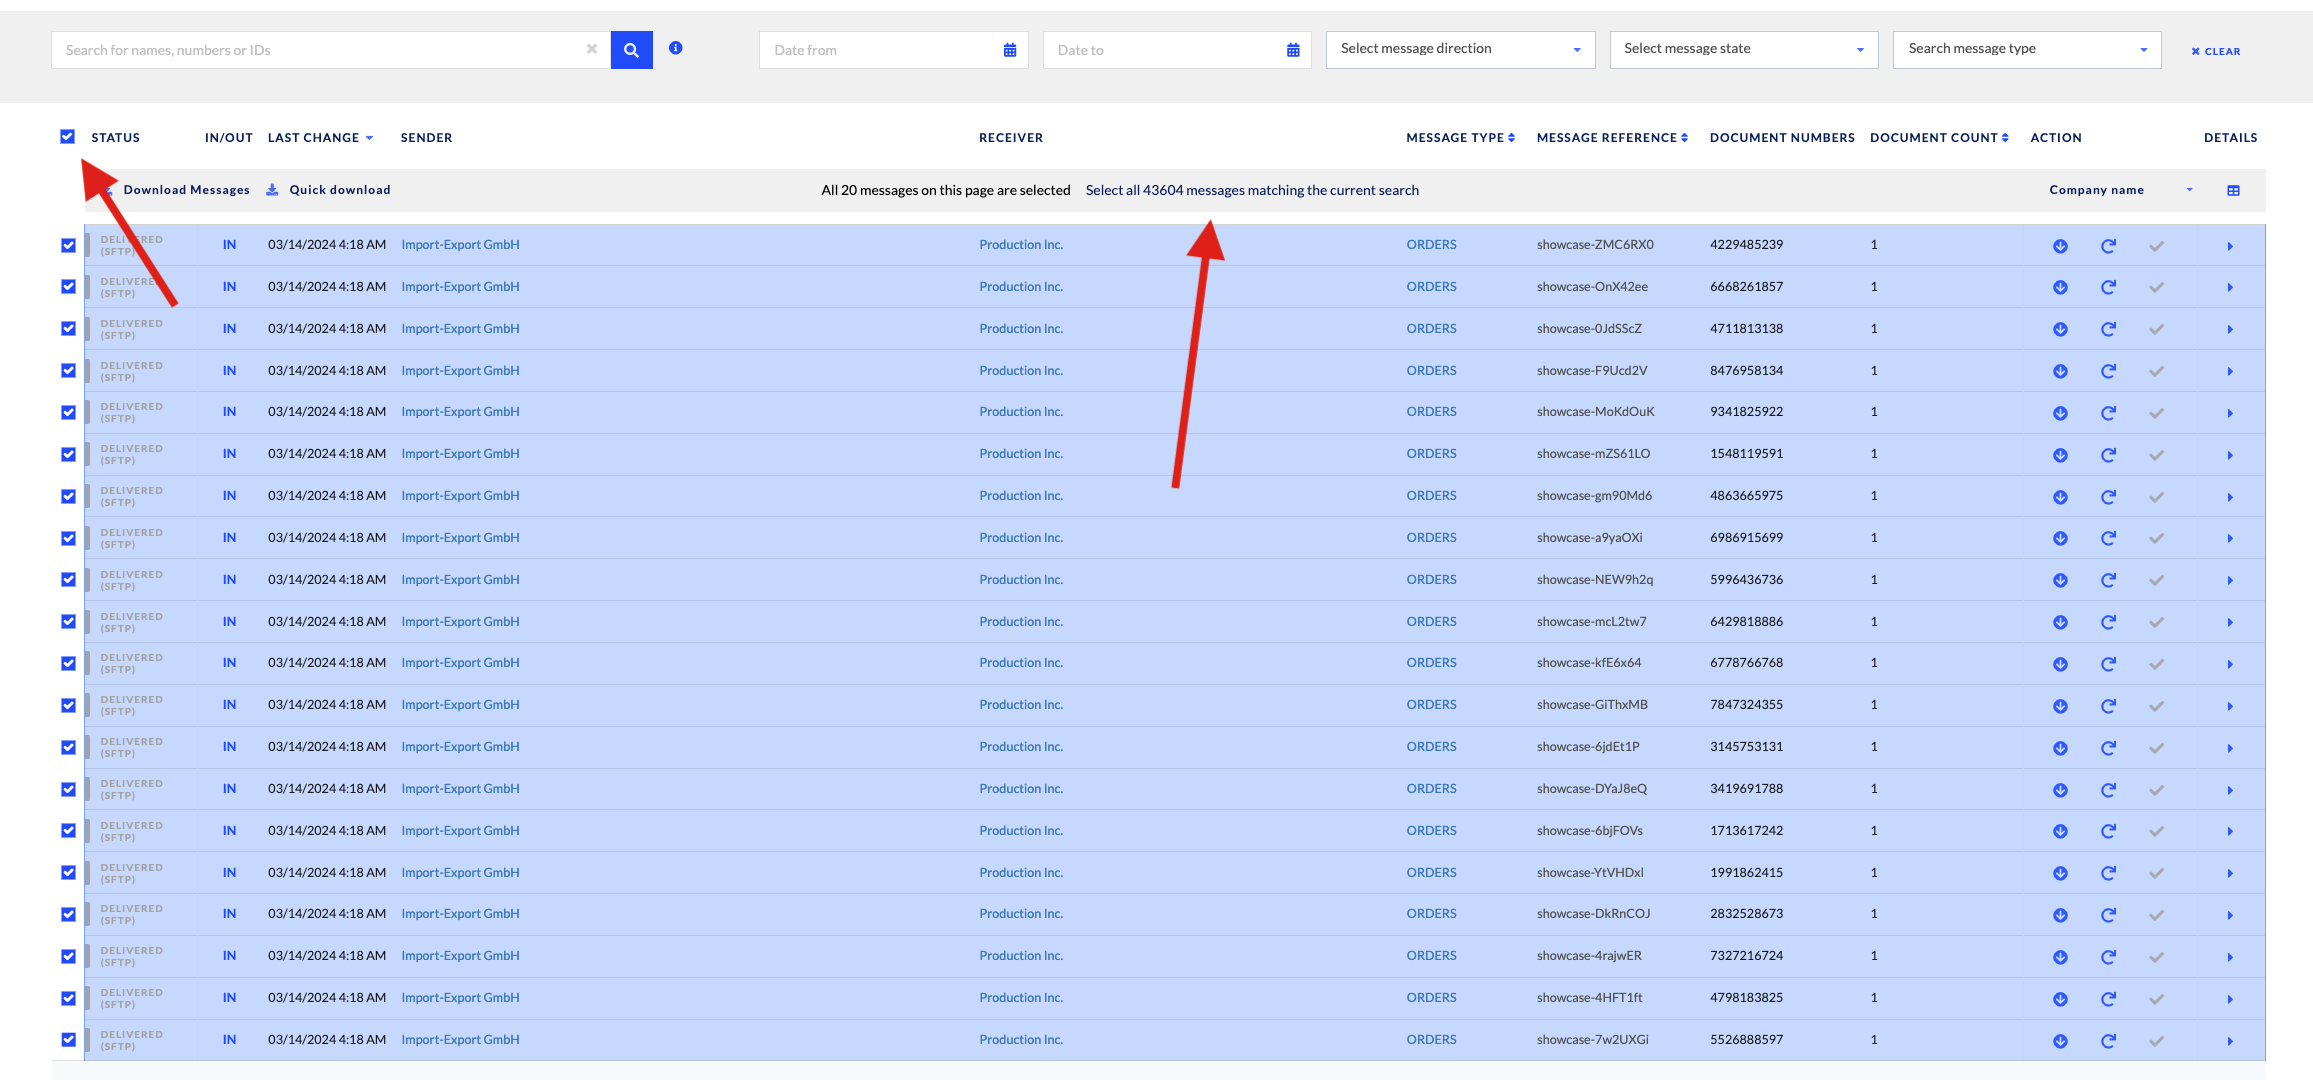
Task: Uncheck the row checkbox for showcase-6bjFOVs
Action: pyautogui.click(x=68, y=830)
